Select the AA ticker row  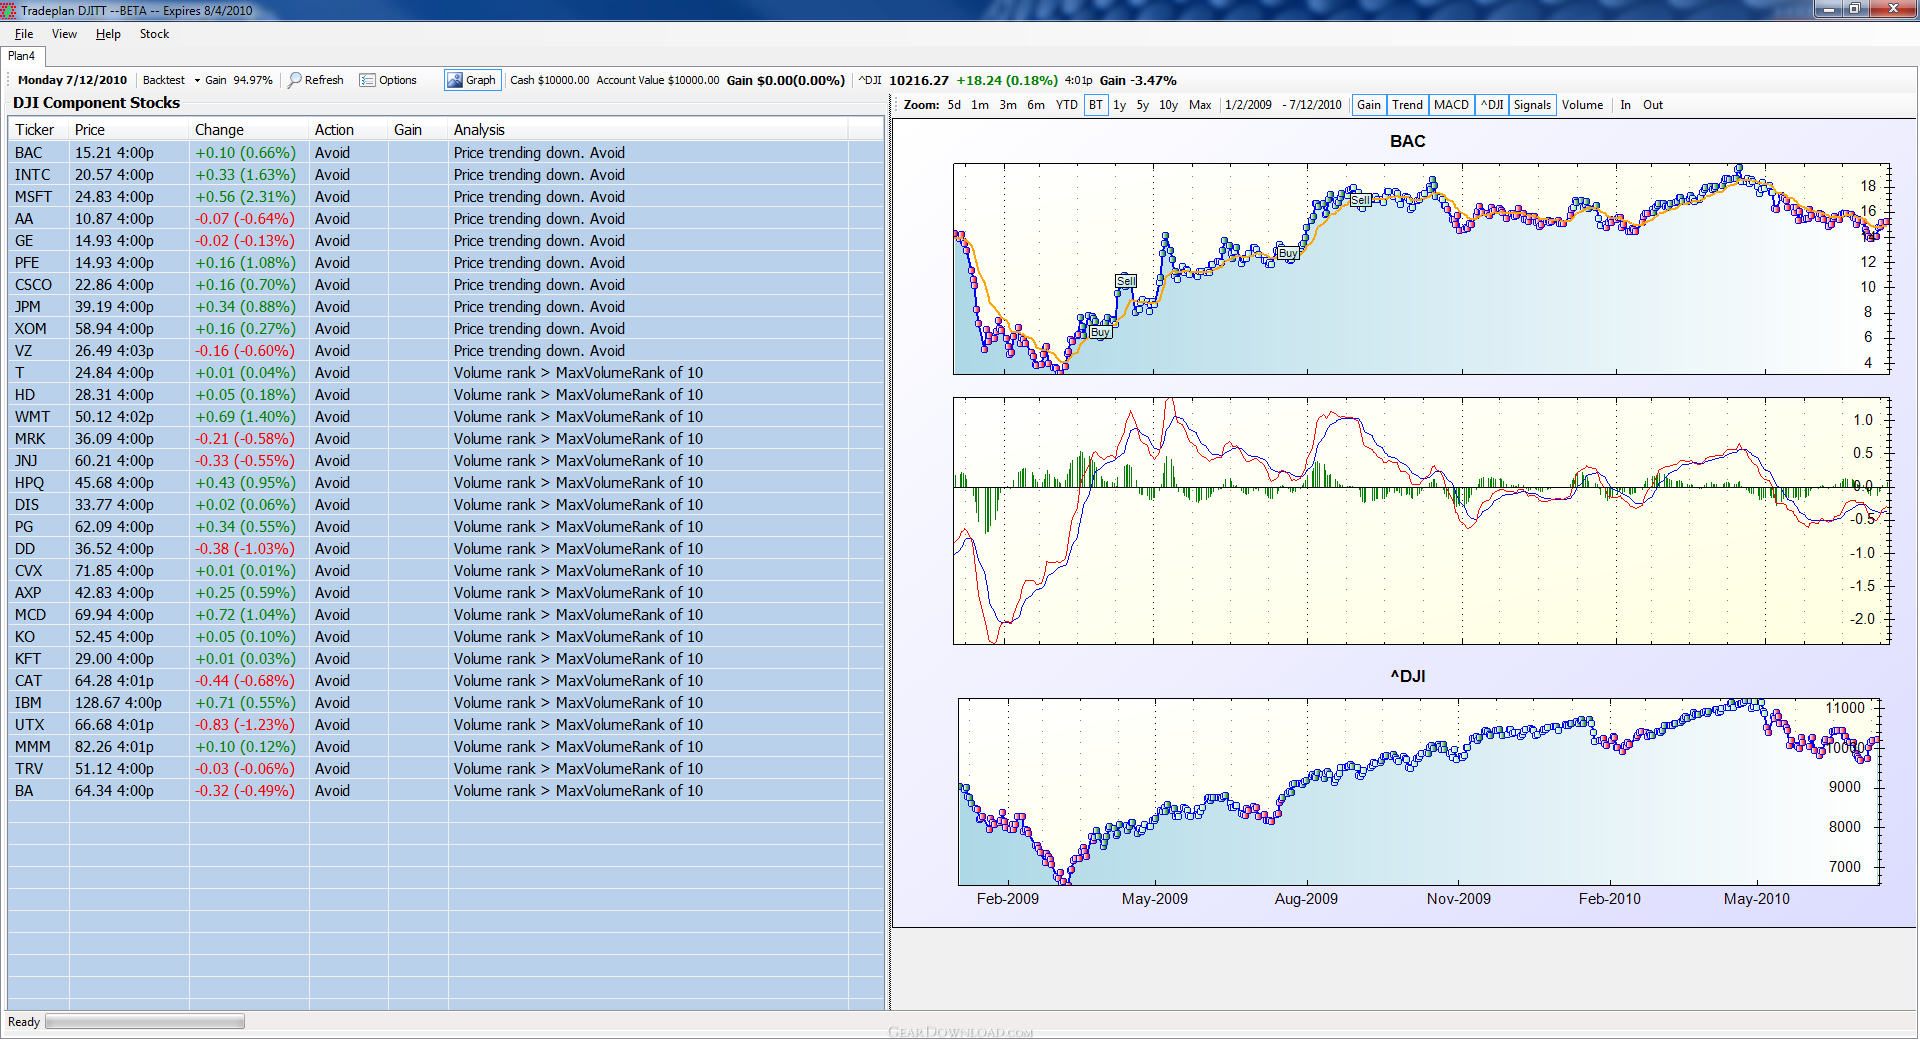[x=446, y=219]
